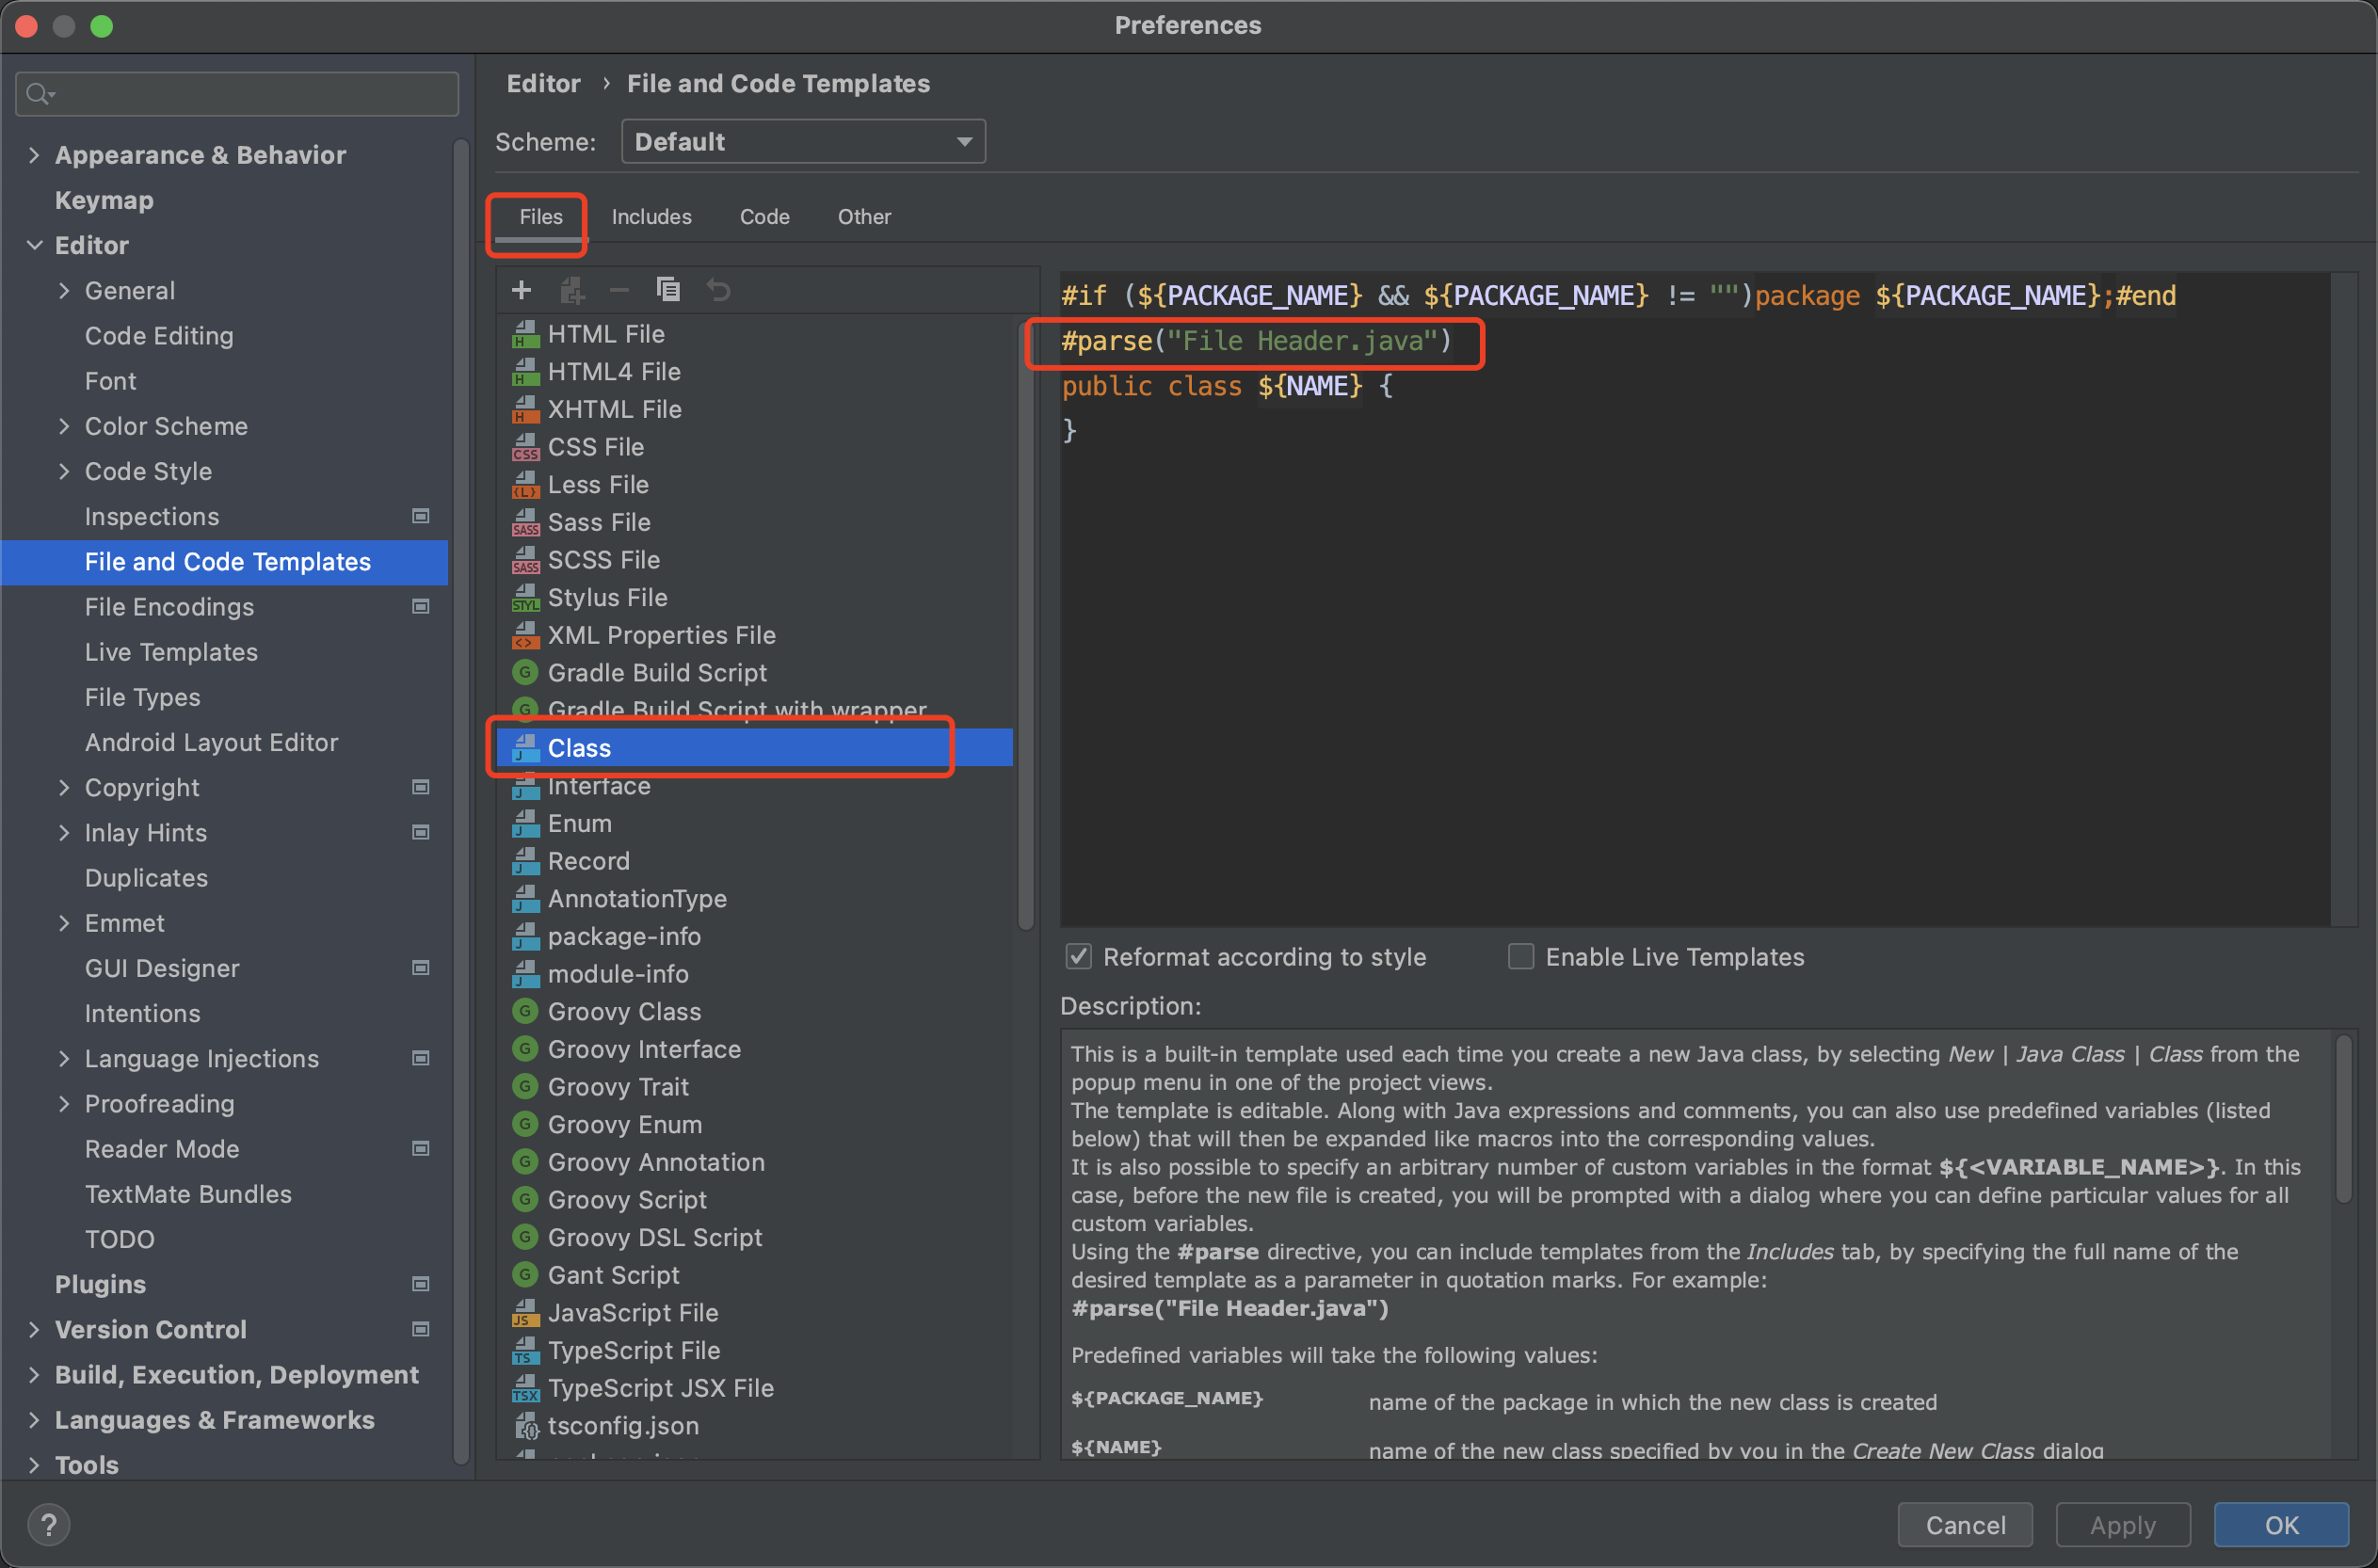Viewport: 2378px width, 1568px height.
Task: Focus the settings search field
Action: (x=238, y=94)
